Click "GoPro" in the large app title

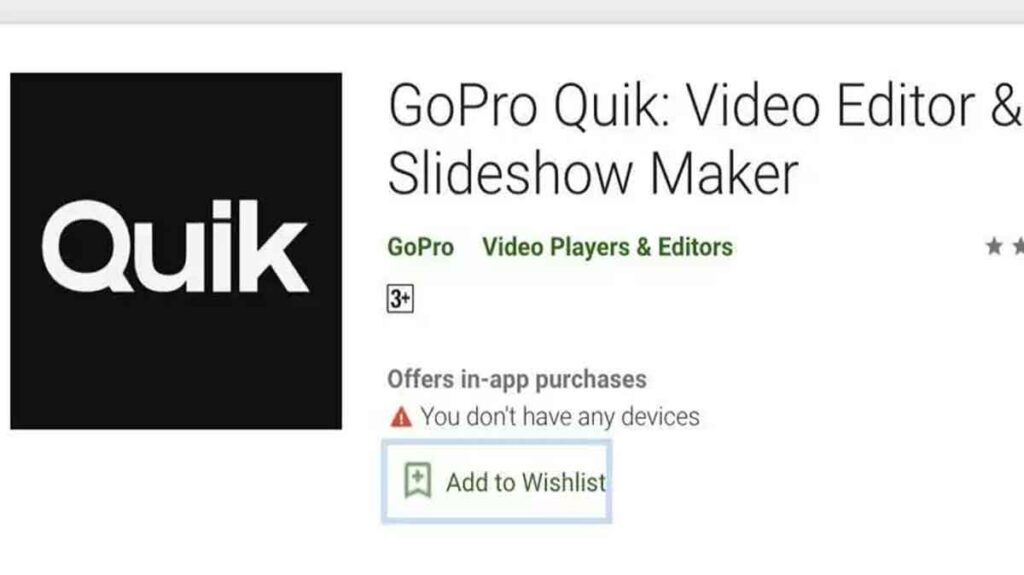(462, 105)
